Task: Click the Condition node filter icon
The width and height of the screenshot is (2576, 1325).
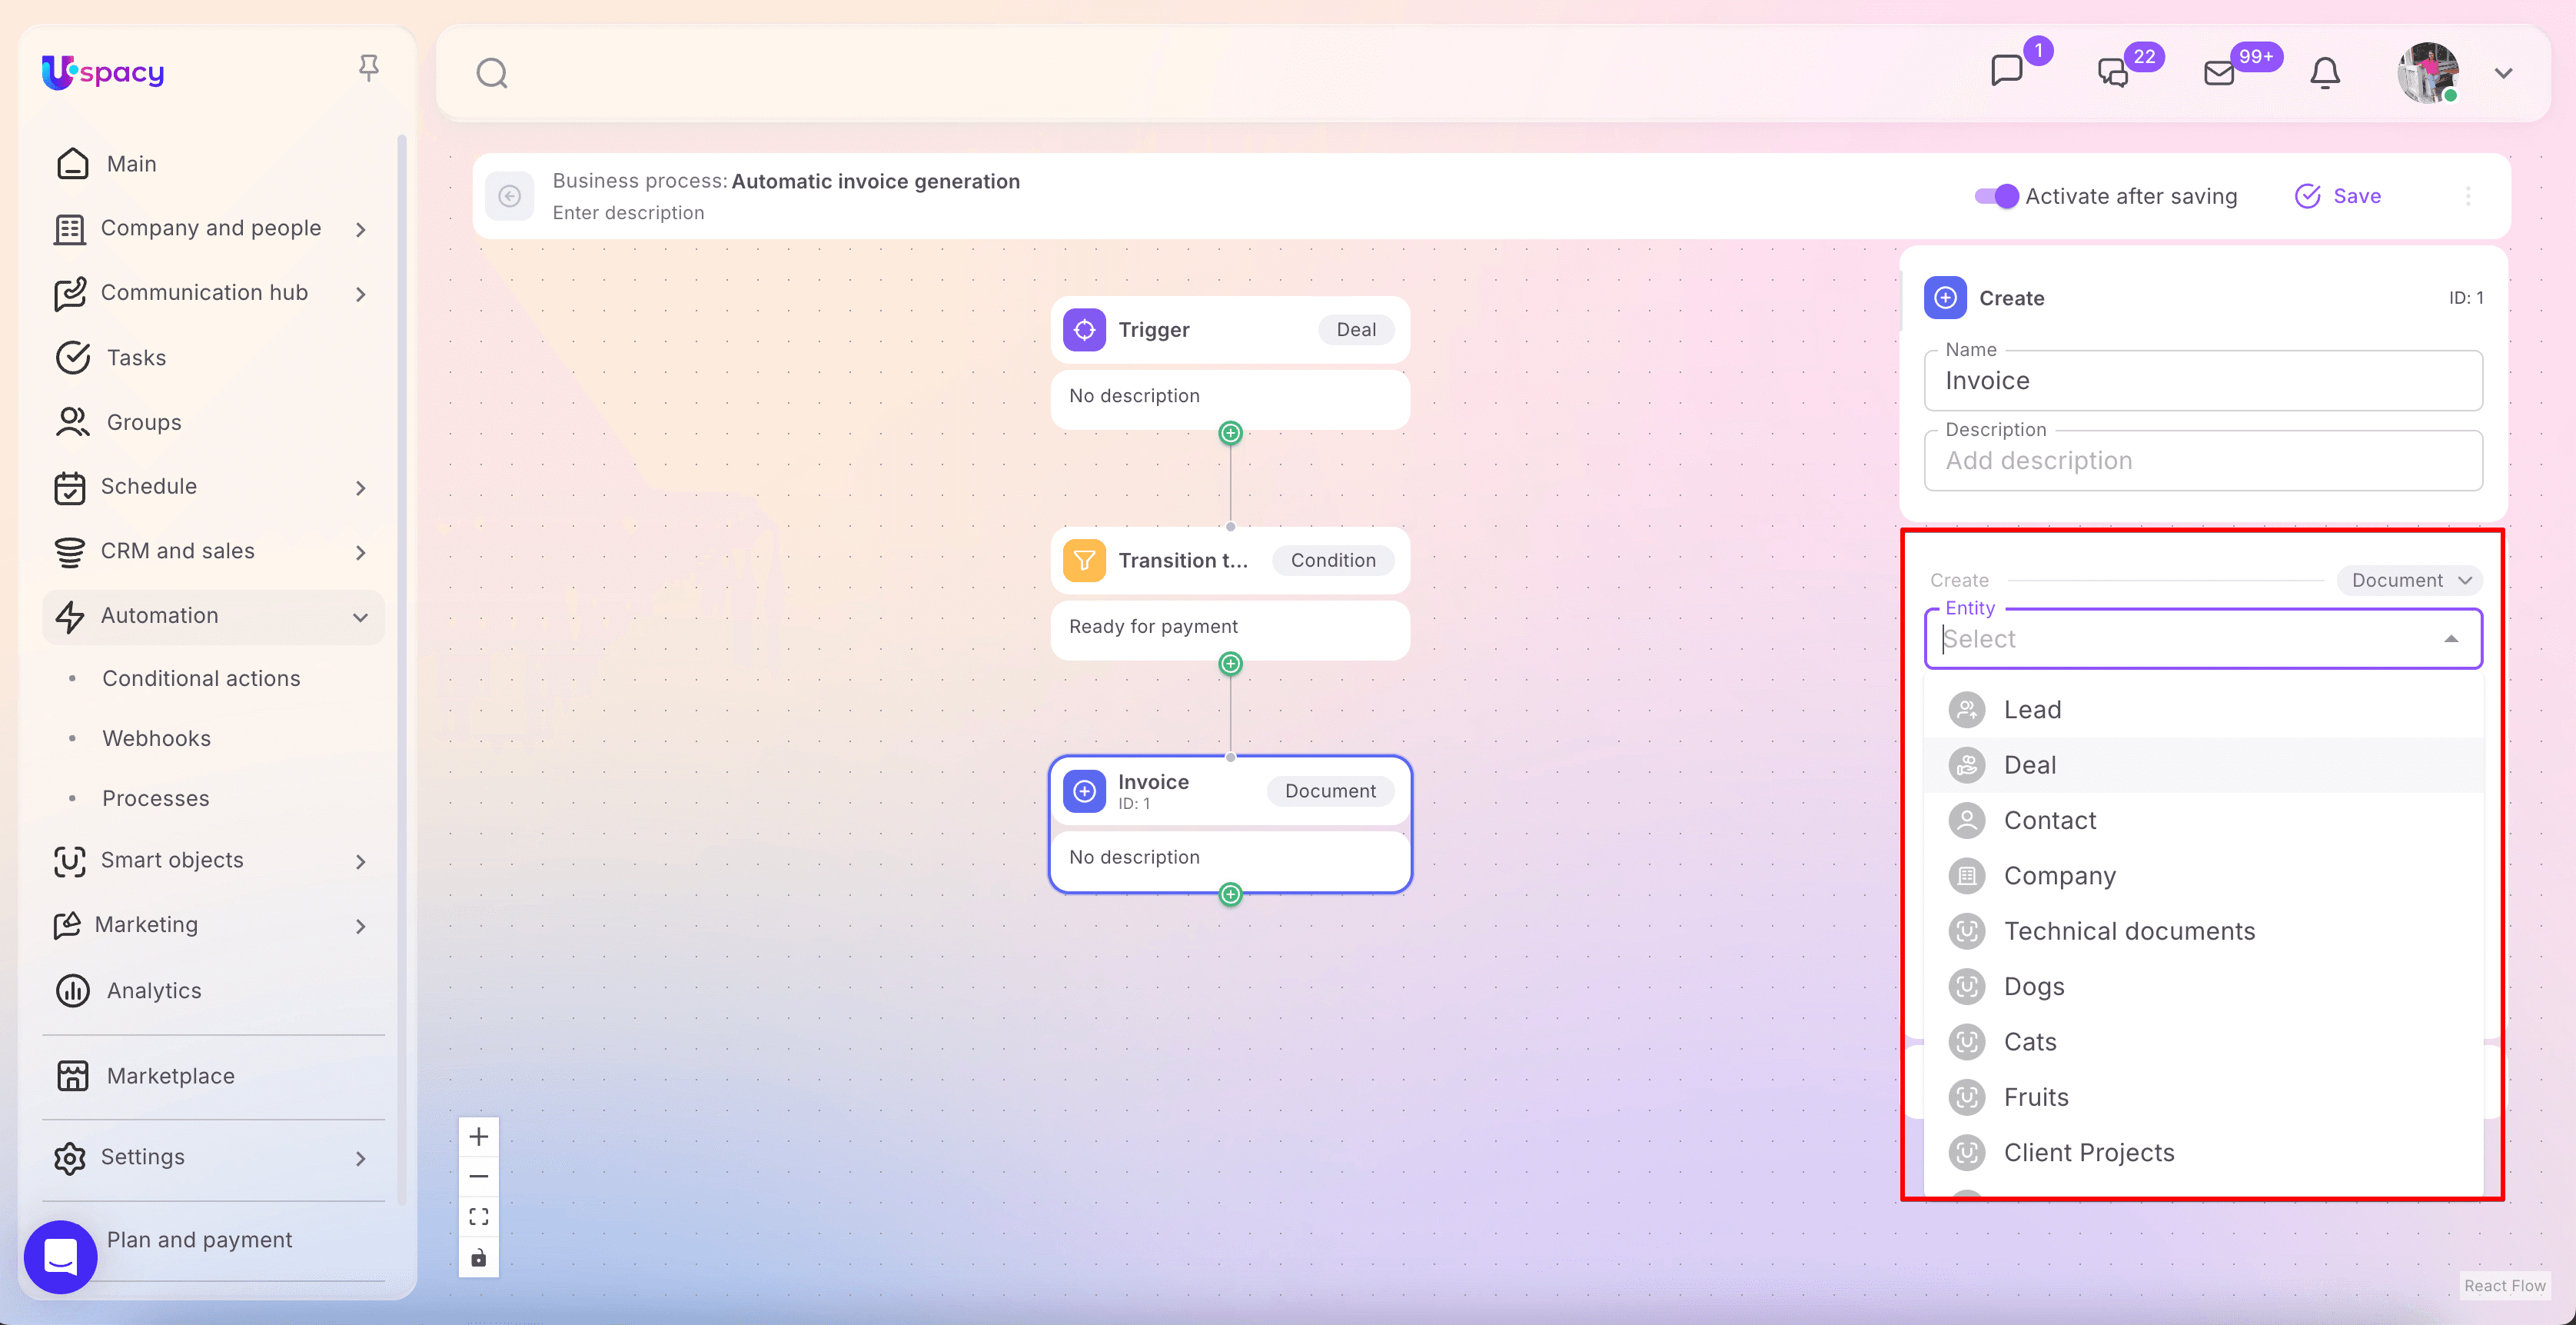Action: click(1084, 560)
